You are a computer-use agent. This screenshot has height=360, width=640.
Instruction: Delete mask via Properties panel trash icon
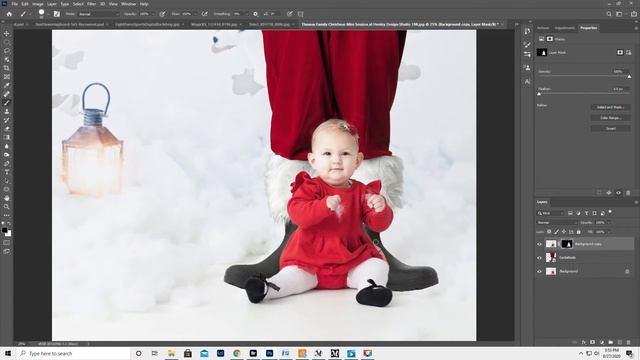point(628,193)
